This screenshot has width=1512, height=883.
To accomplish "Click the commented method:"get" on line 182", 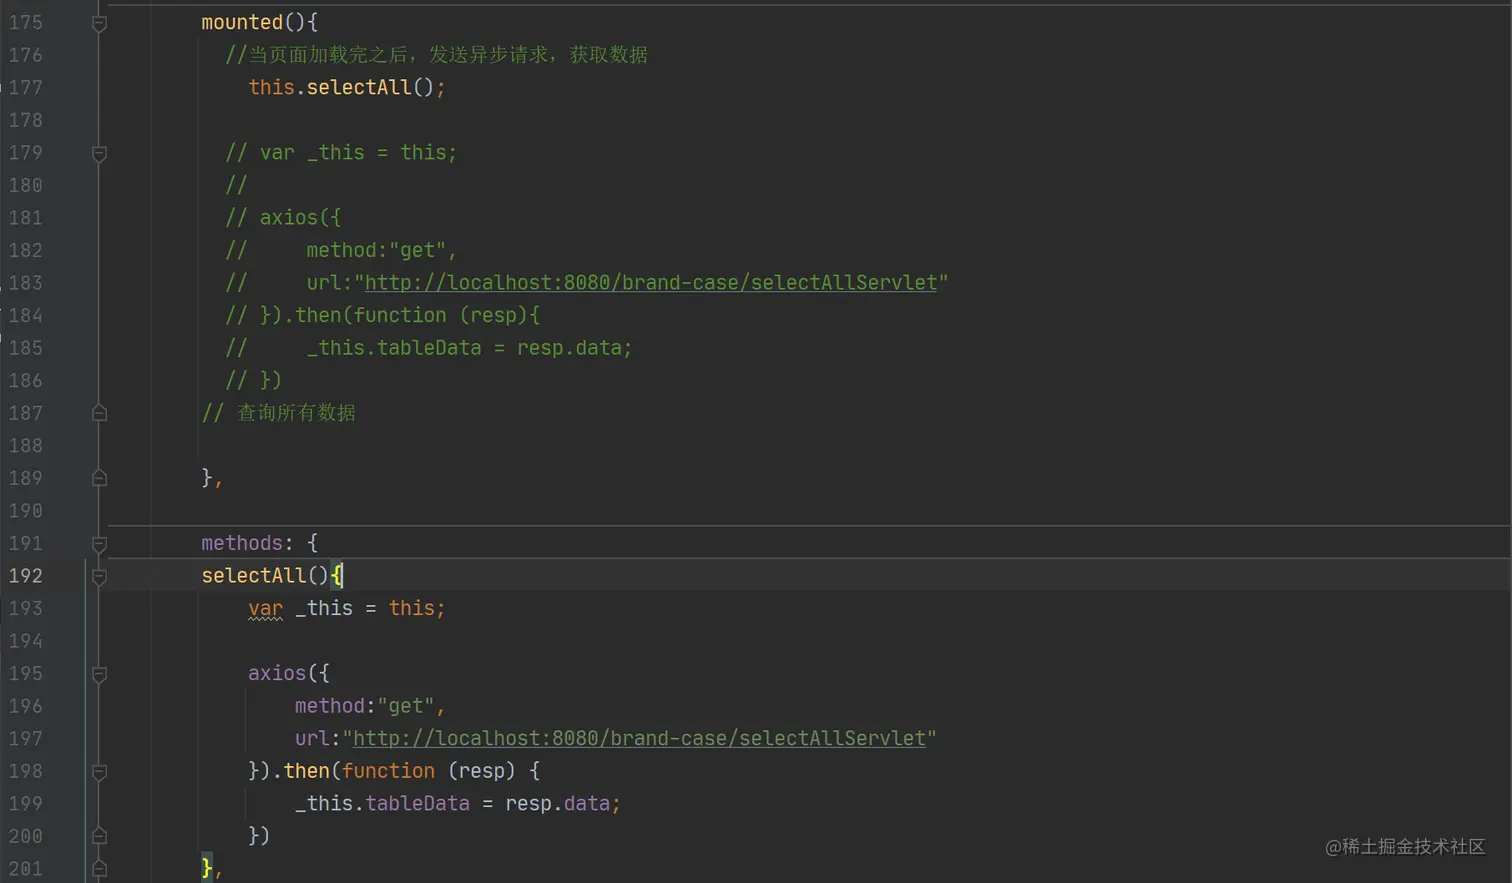I will coord(382,250).
